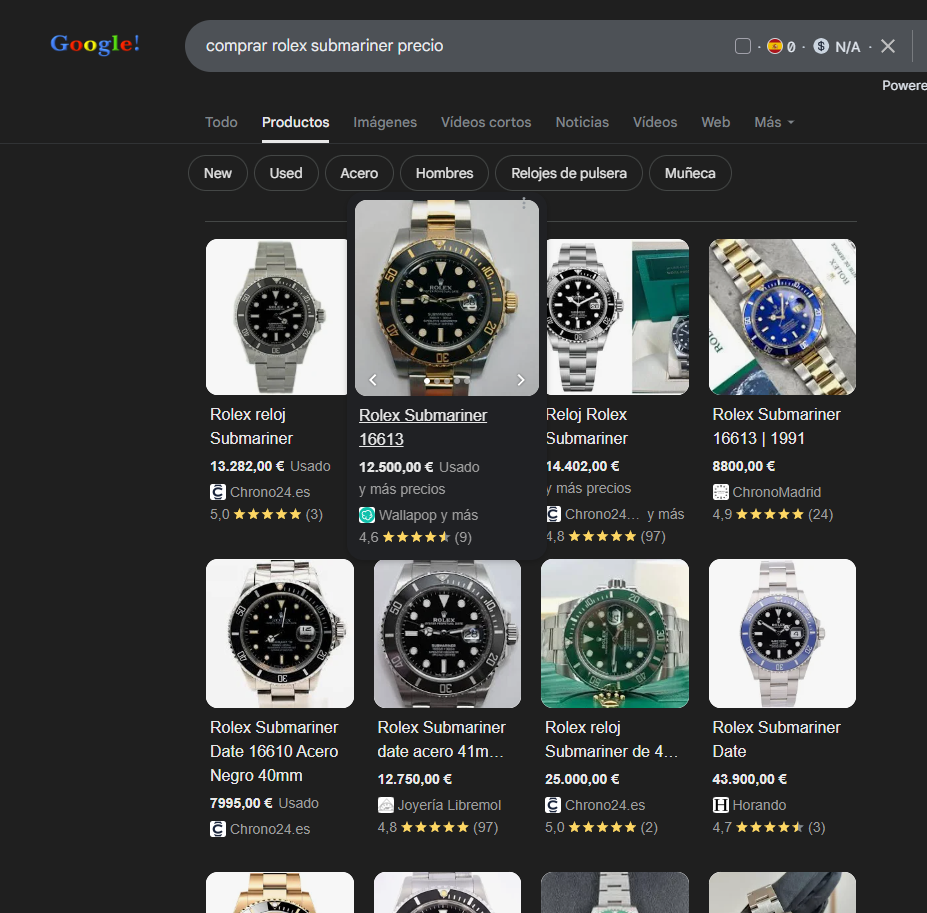Screen dimensions: 927x913
Task: Expand 'y más precios' under 12.500,00 € listing
Action: (x=402, y=489)
